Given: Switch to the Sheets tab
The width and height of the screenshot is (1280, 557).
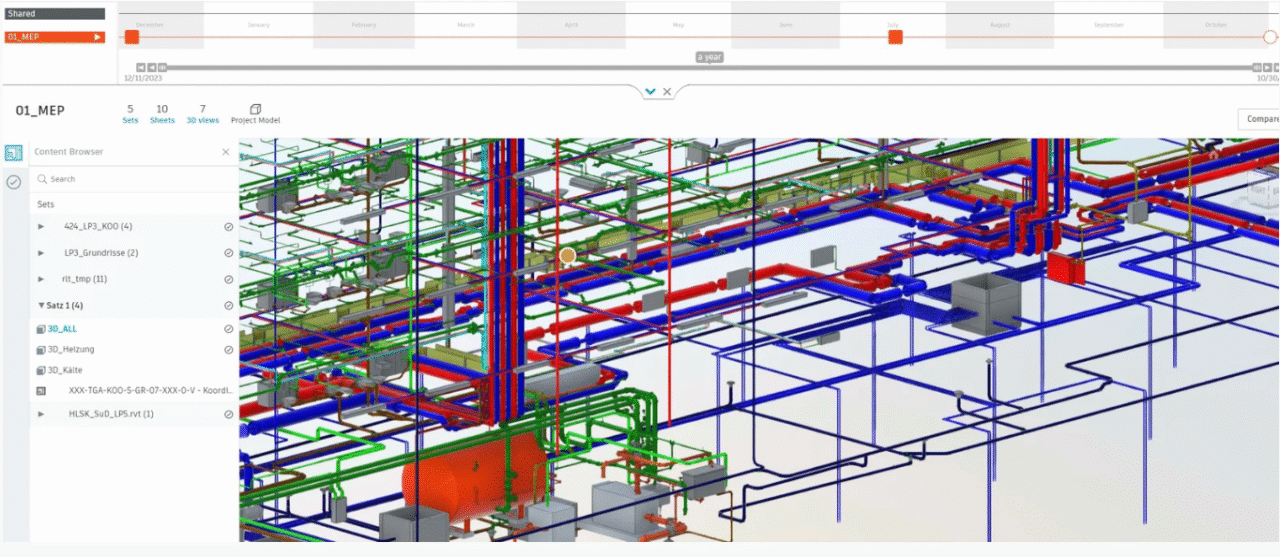Looking at the screenshot, I should (161, 113).
